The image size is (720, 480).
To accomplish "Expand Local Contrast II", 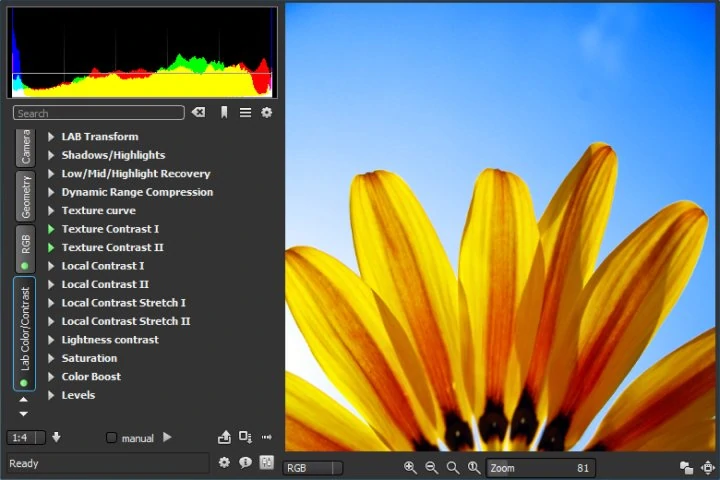I will [51, 284].
